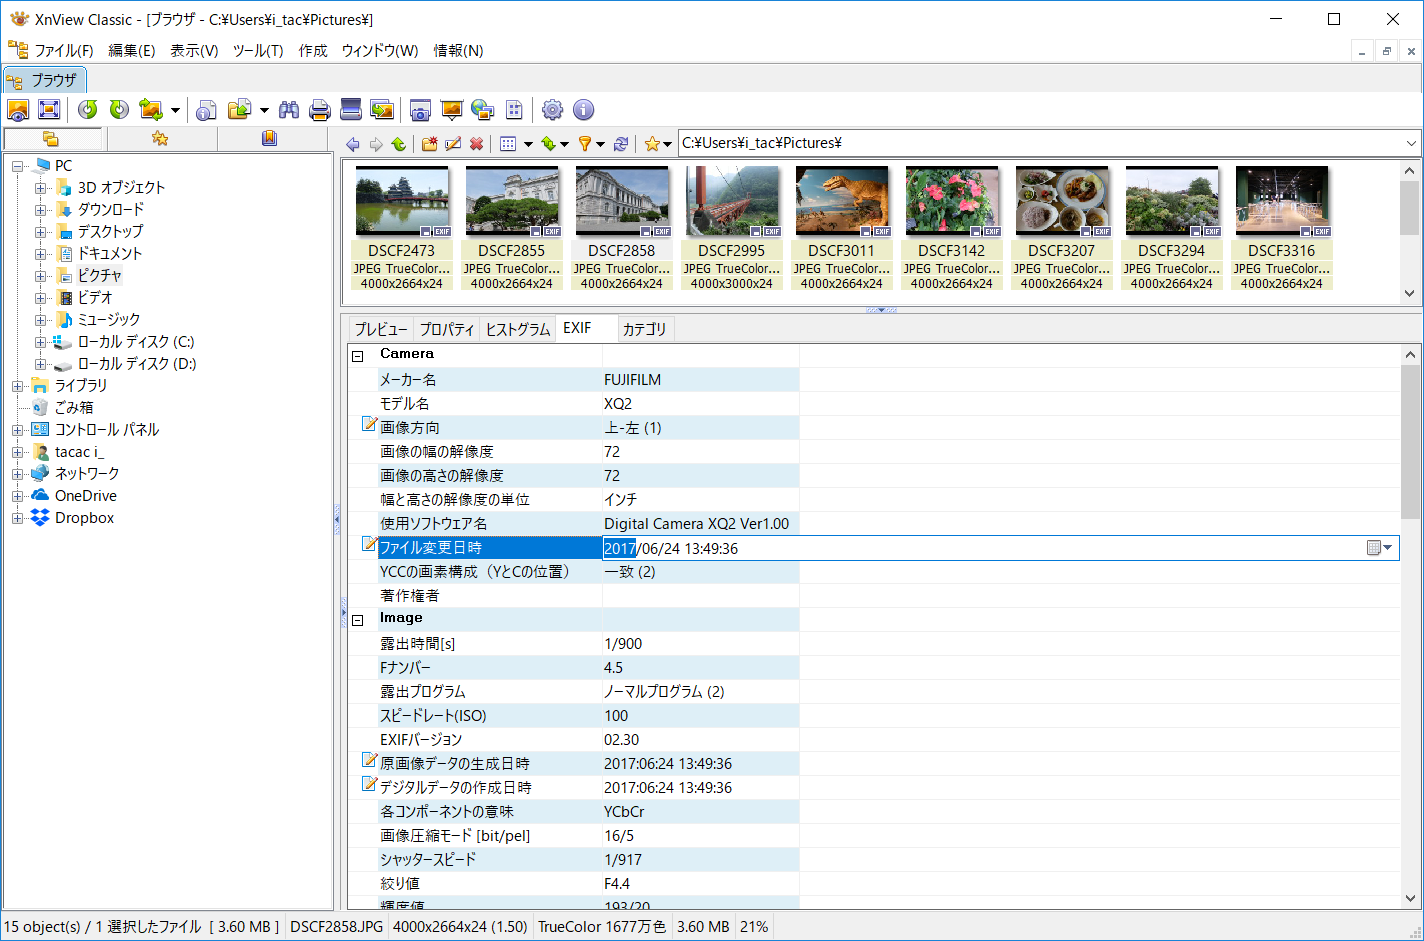Go back to the previous folder
This screenshot has width=1424, height=941.
[352, 143]
